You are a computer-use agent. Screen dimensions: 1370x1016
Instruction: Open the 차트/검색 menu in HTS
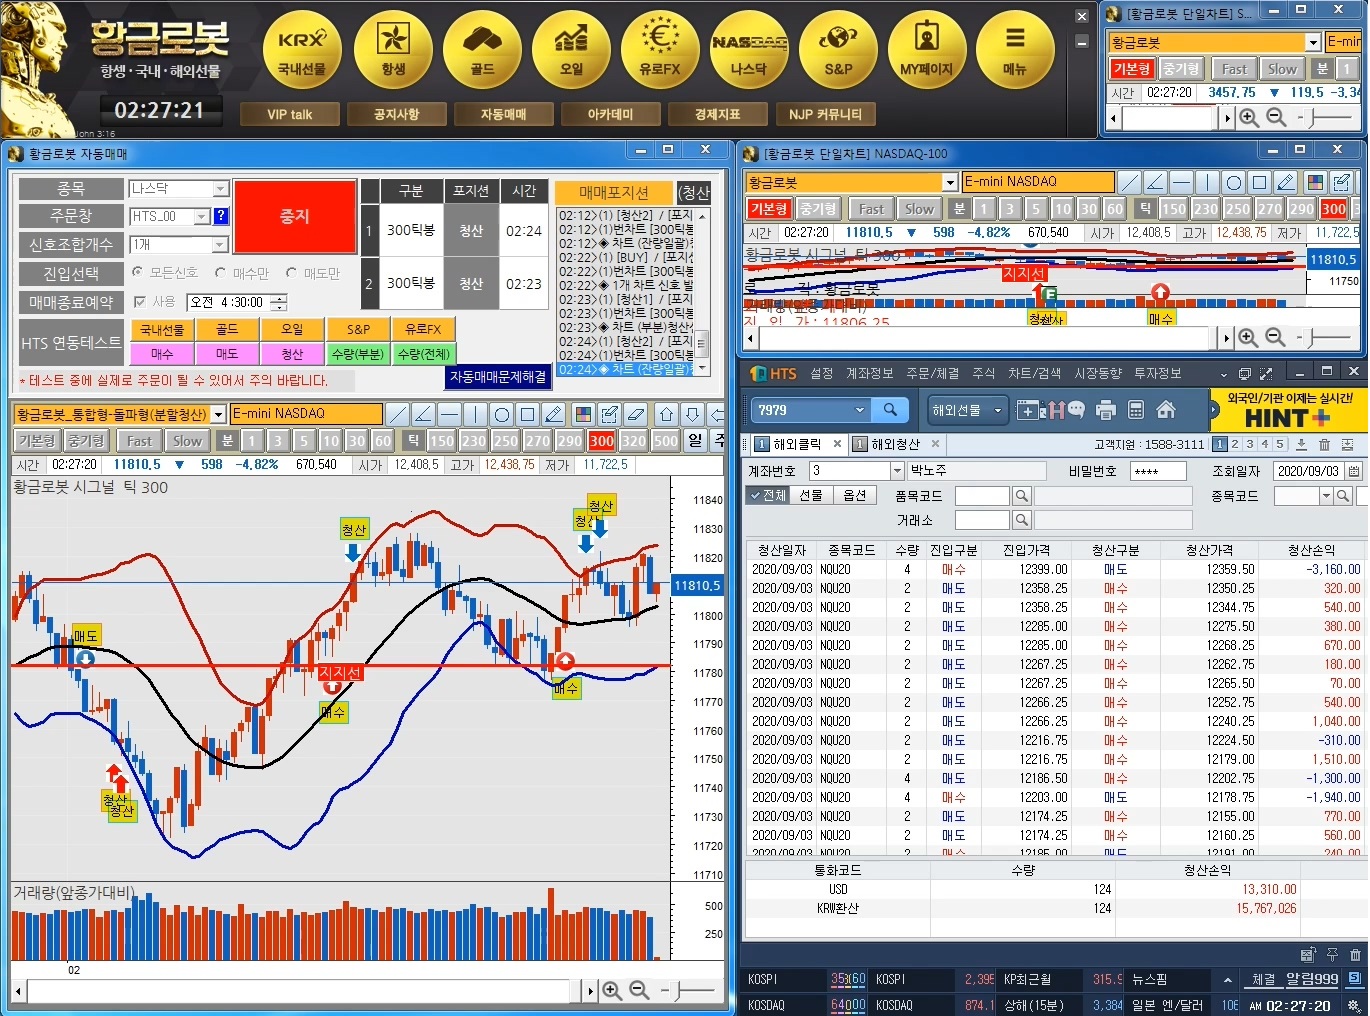click(x=1034, y=374)
